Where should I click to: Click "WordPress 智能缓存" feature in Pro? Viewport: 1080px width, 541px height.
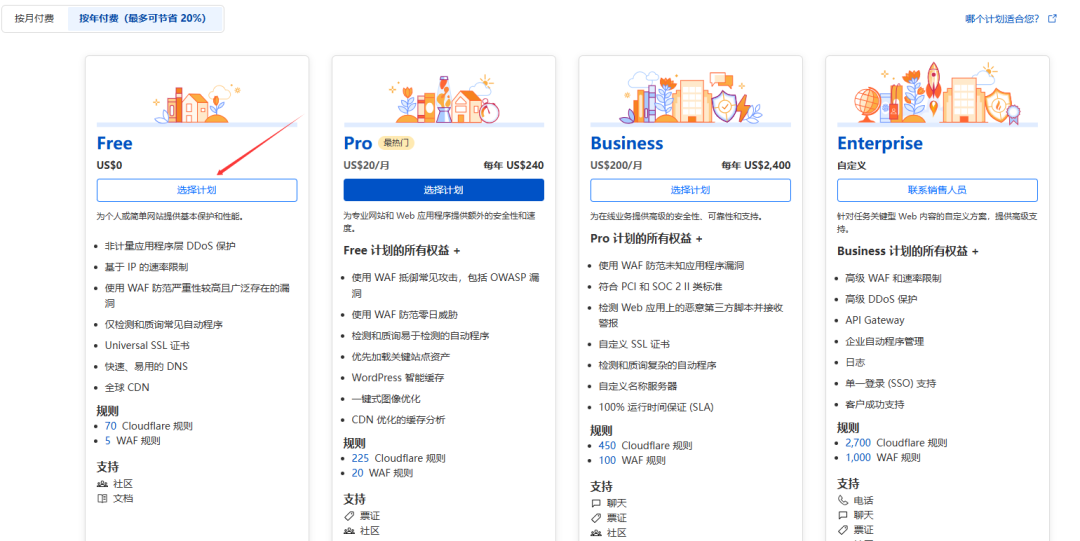click(x=398, y=378)
